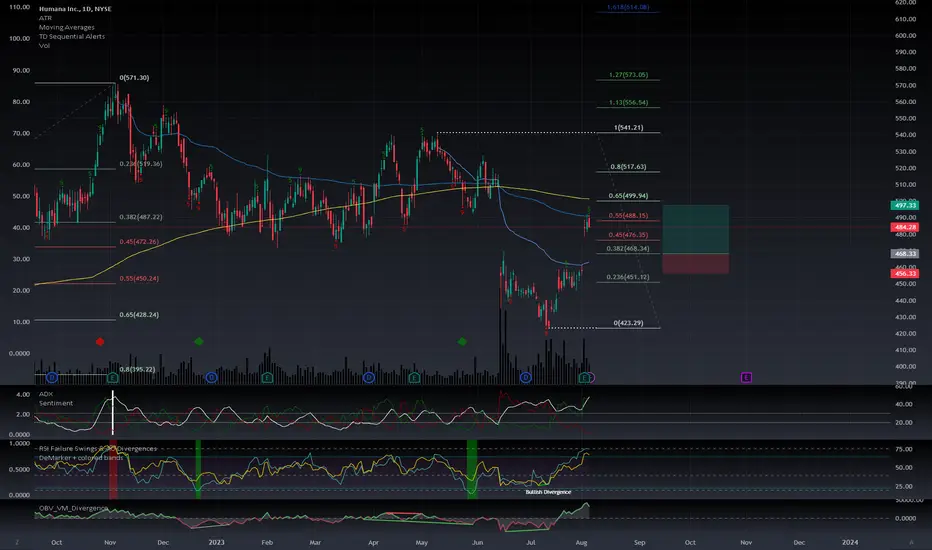Select the Sentiment indicator legend

(x=56, y=403)
